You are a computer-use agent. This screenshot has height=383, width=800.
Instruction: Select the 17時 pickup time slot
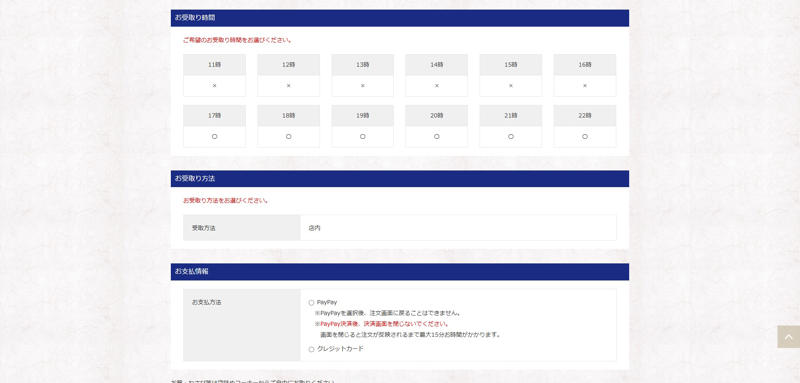214,126
